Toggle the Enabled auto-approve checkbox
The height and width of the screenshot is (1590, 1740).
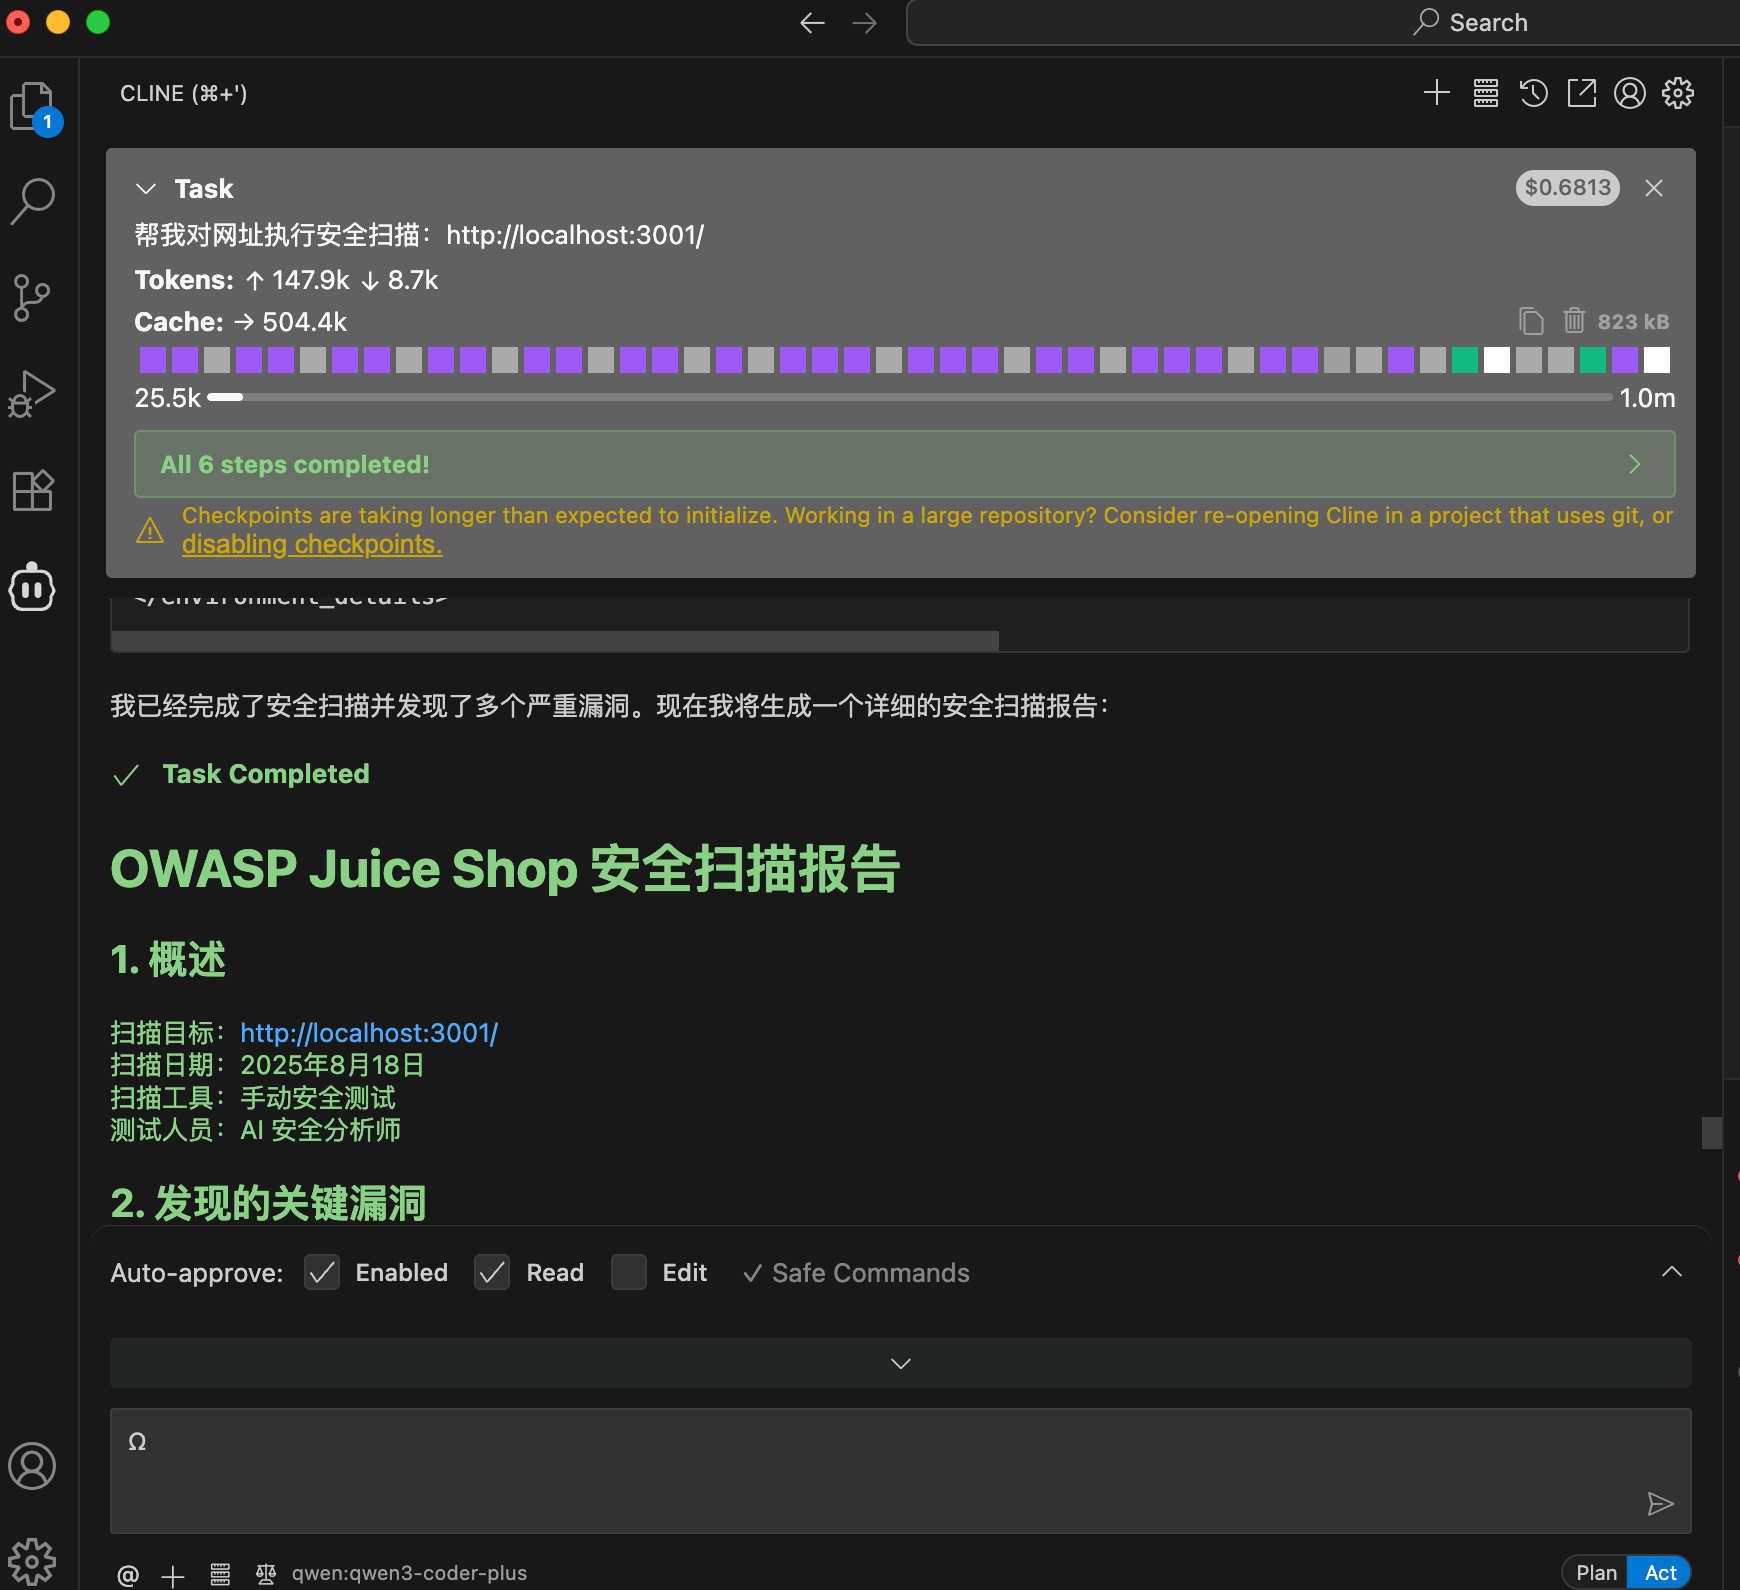pos(322,1273)
